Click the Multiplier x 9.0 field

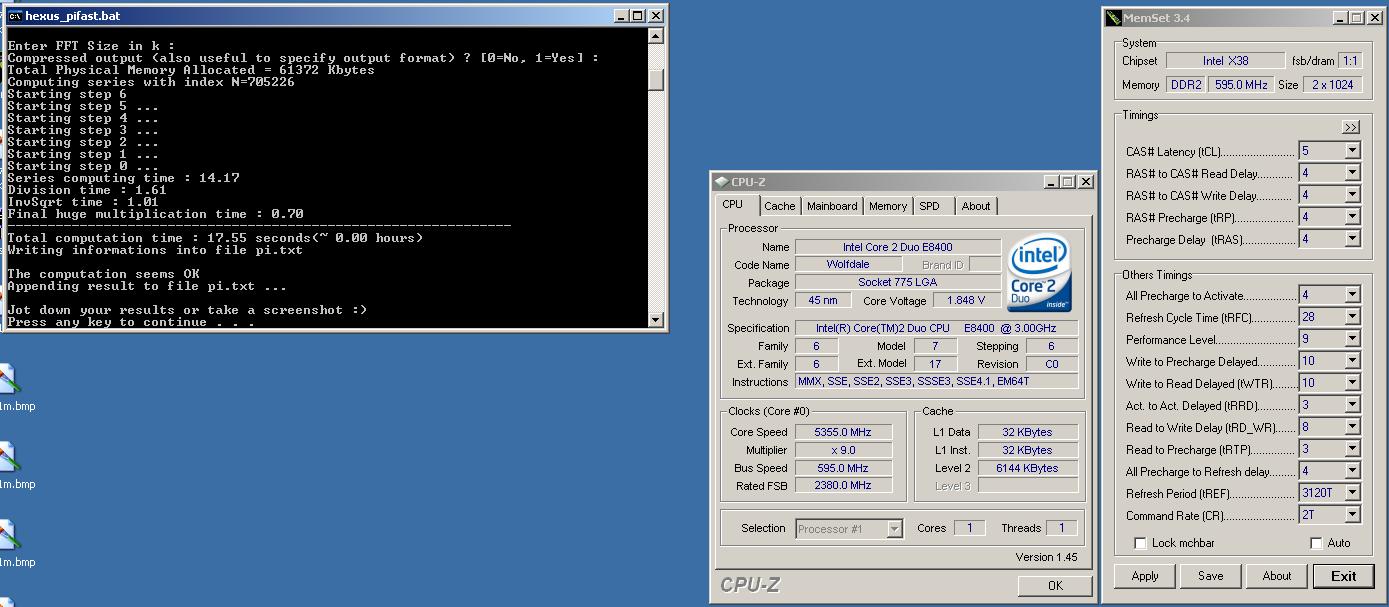click(844, 450)
